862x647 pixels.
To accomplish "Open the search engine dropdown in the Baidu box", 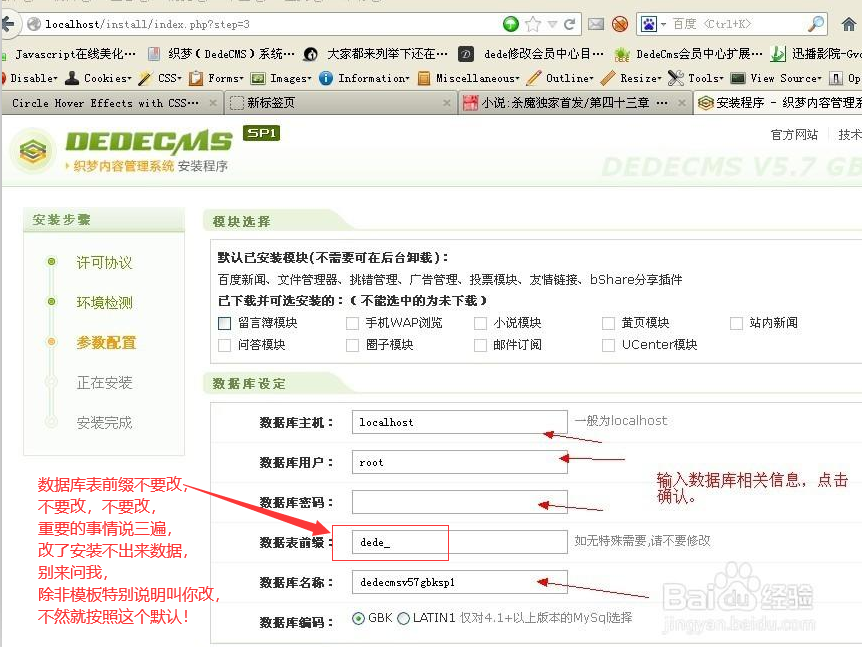I will click(661, 22).
